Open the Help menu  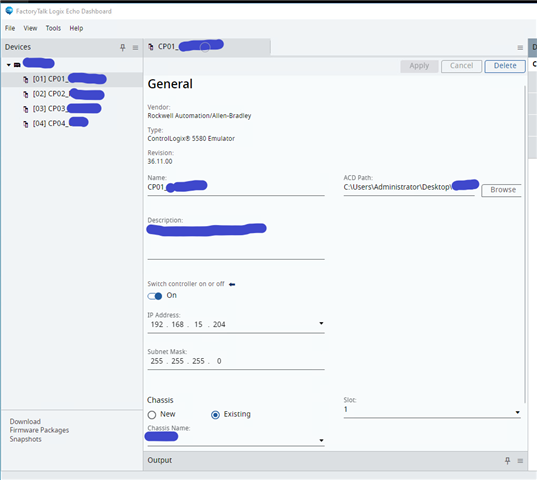76,28
